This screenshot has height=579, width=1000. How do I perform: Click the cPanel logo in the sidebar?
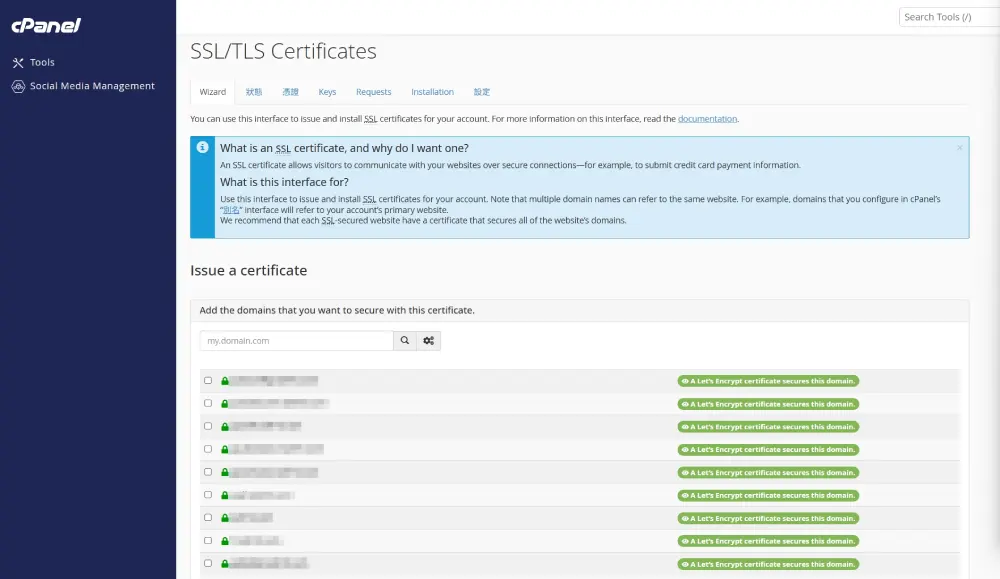coord(46,26)
